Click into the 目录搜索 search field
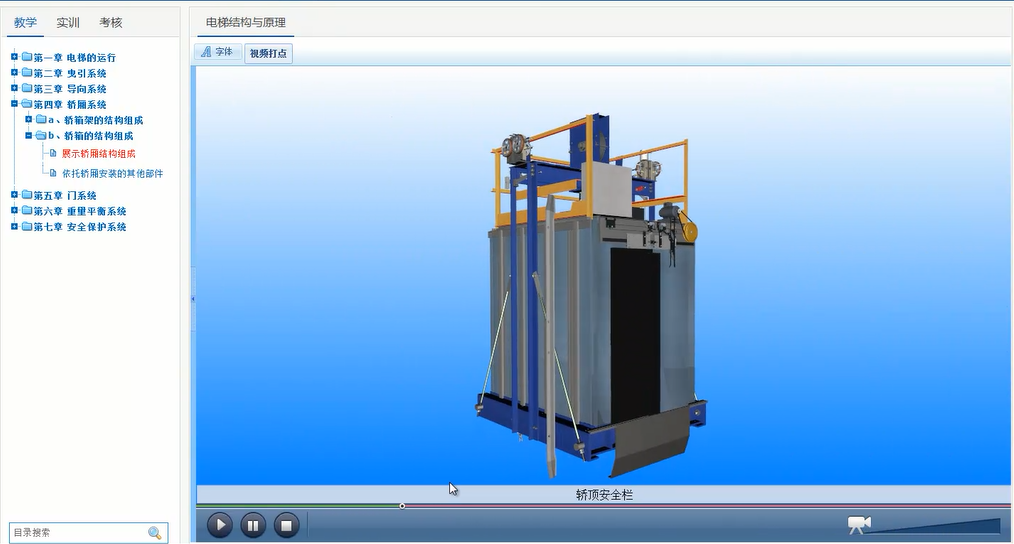Viewport: 1014px width, 544px height. [76, 533]
